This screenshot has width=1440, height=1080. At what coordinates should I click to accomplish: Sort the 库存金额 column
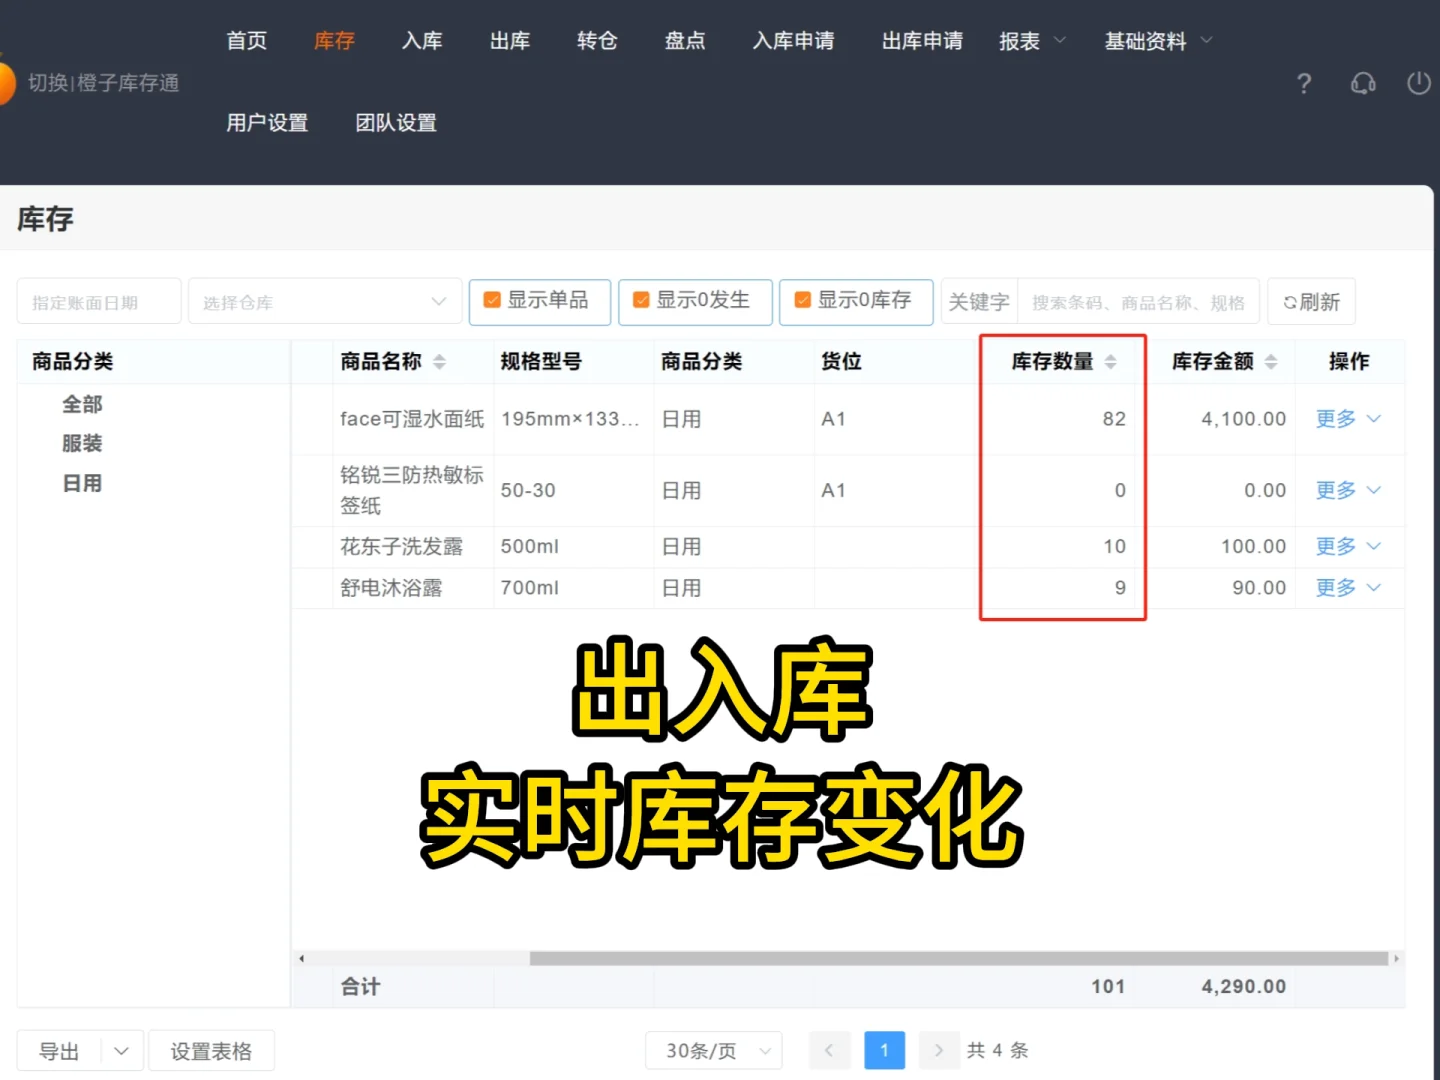pyautogui.click(x=1271, y=362)
